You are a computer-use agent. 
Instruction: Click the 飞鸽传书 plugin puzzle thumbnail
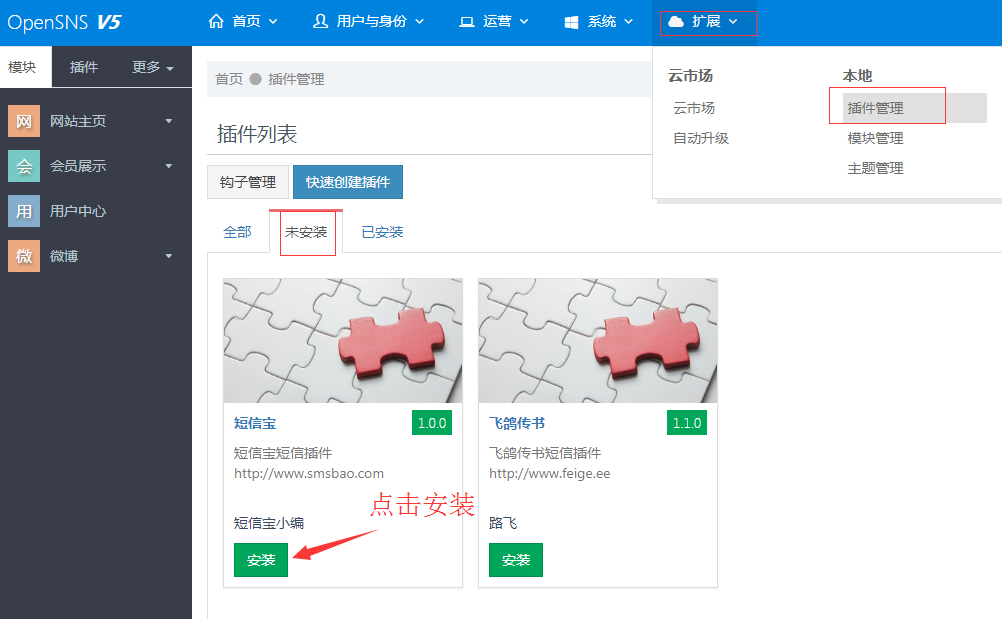click(597, 340)
